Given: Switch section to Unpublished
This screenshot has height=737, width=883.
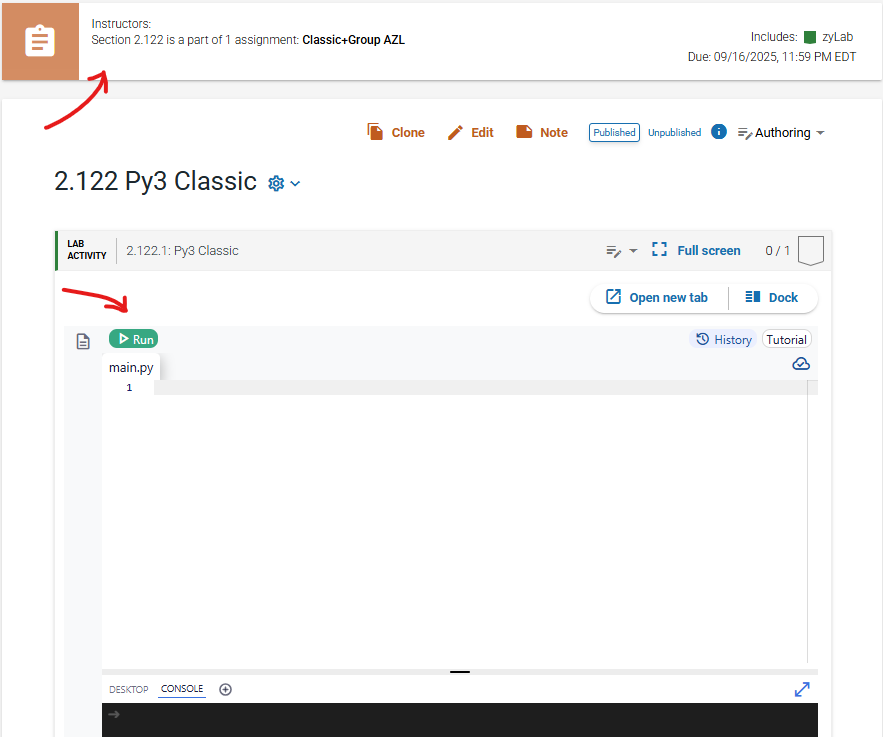Looking at the screenshot, I should (x=674, y=132).
